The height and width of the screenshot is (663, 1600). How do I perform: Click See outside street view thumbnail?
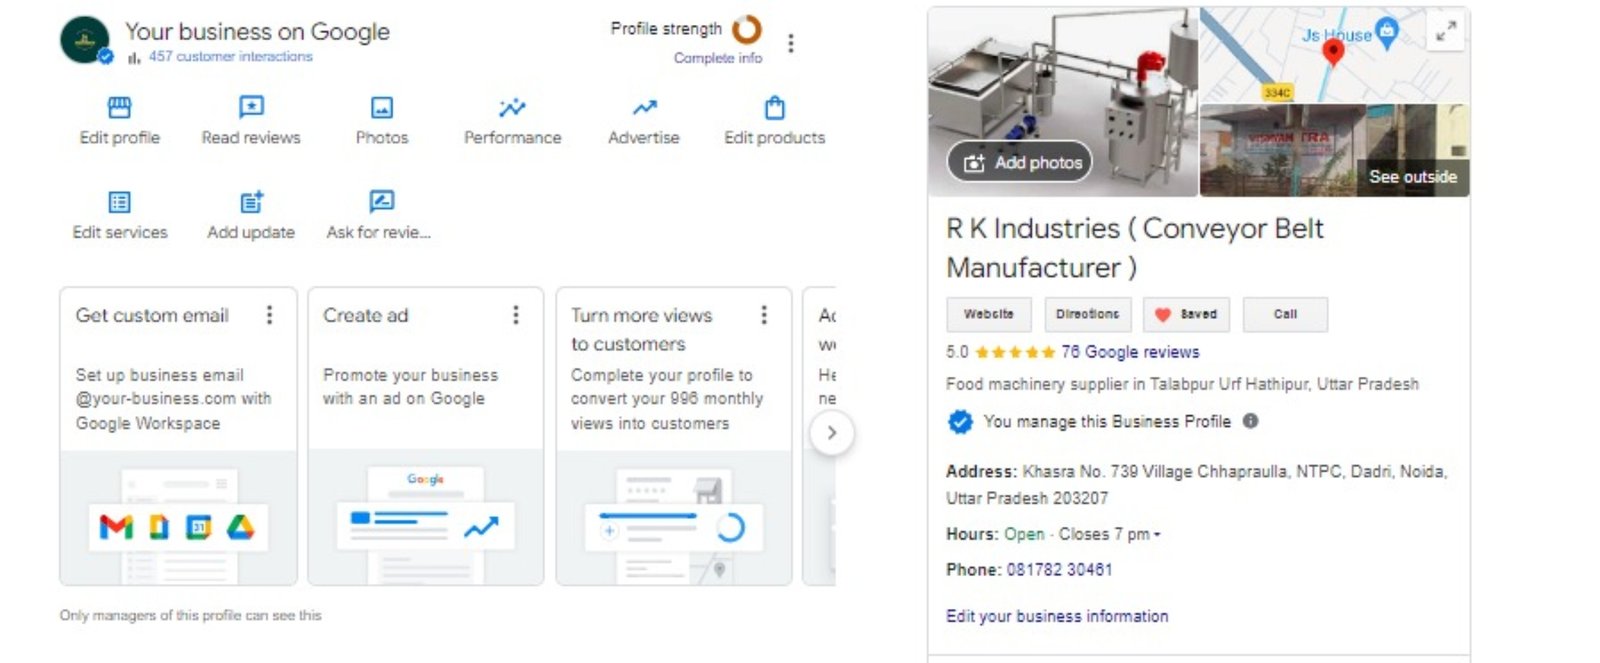pyautogui.click(x=1334, y=151)
